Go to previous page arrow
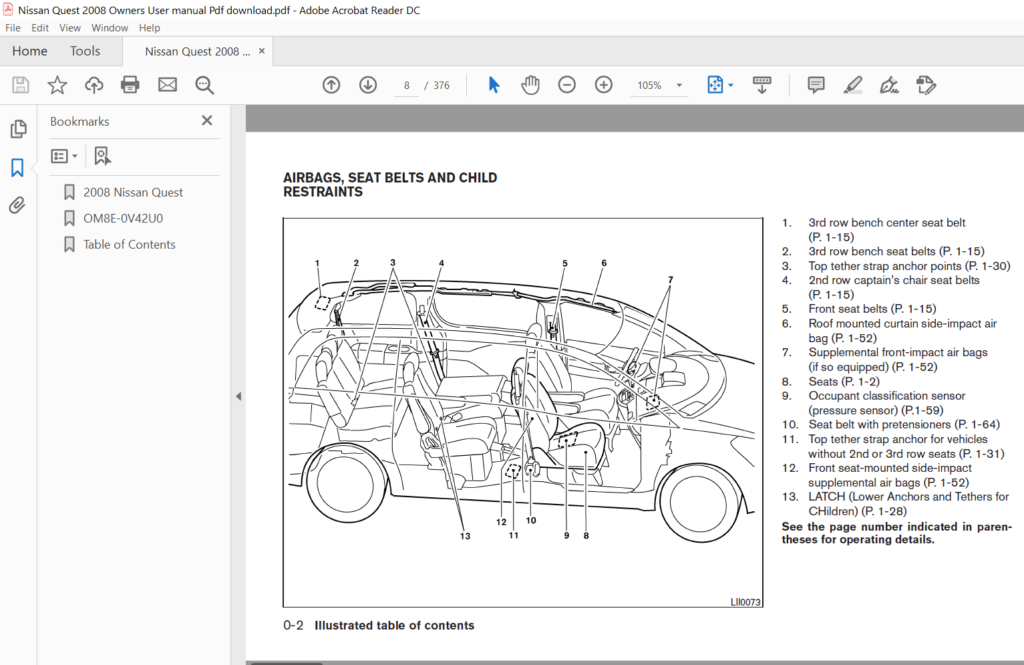Image resolution: width=1024 pixels, height=665 pixels. (331, 85)
